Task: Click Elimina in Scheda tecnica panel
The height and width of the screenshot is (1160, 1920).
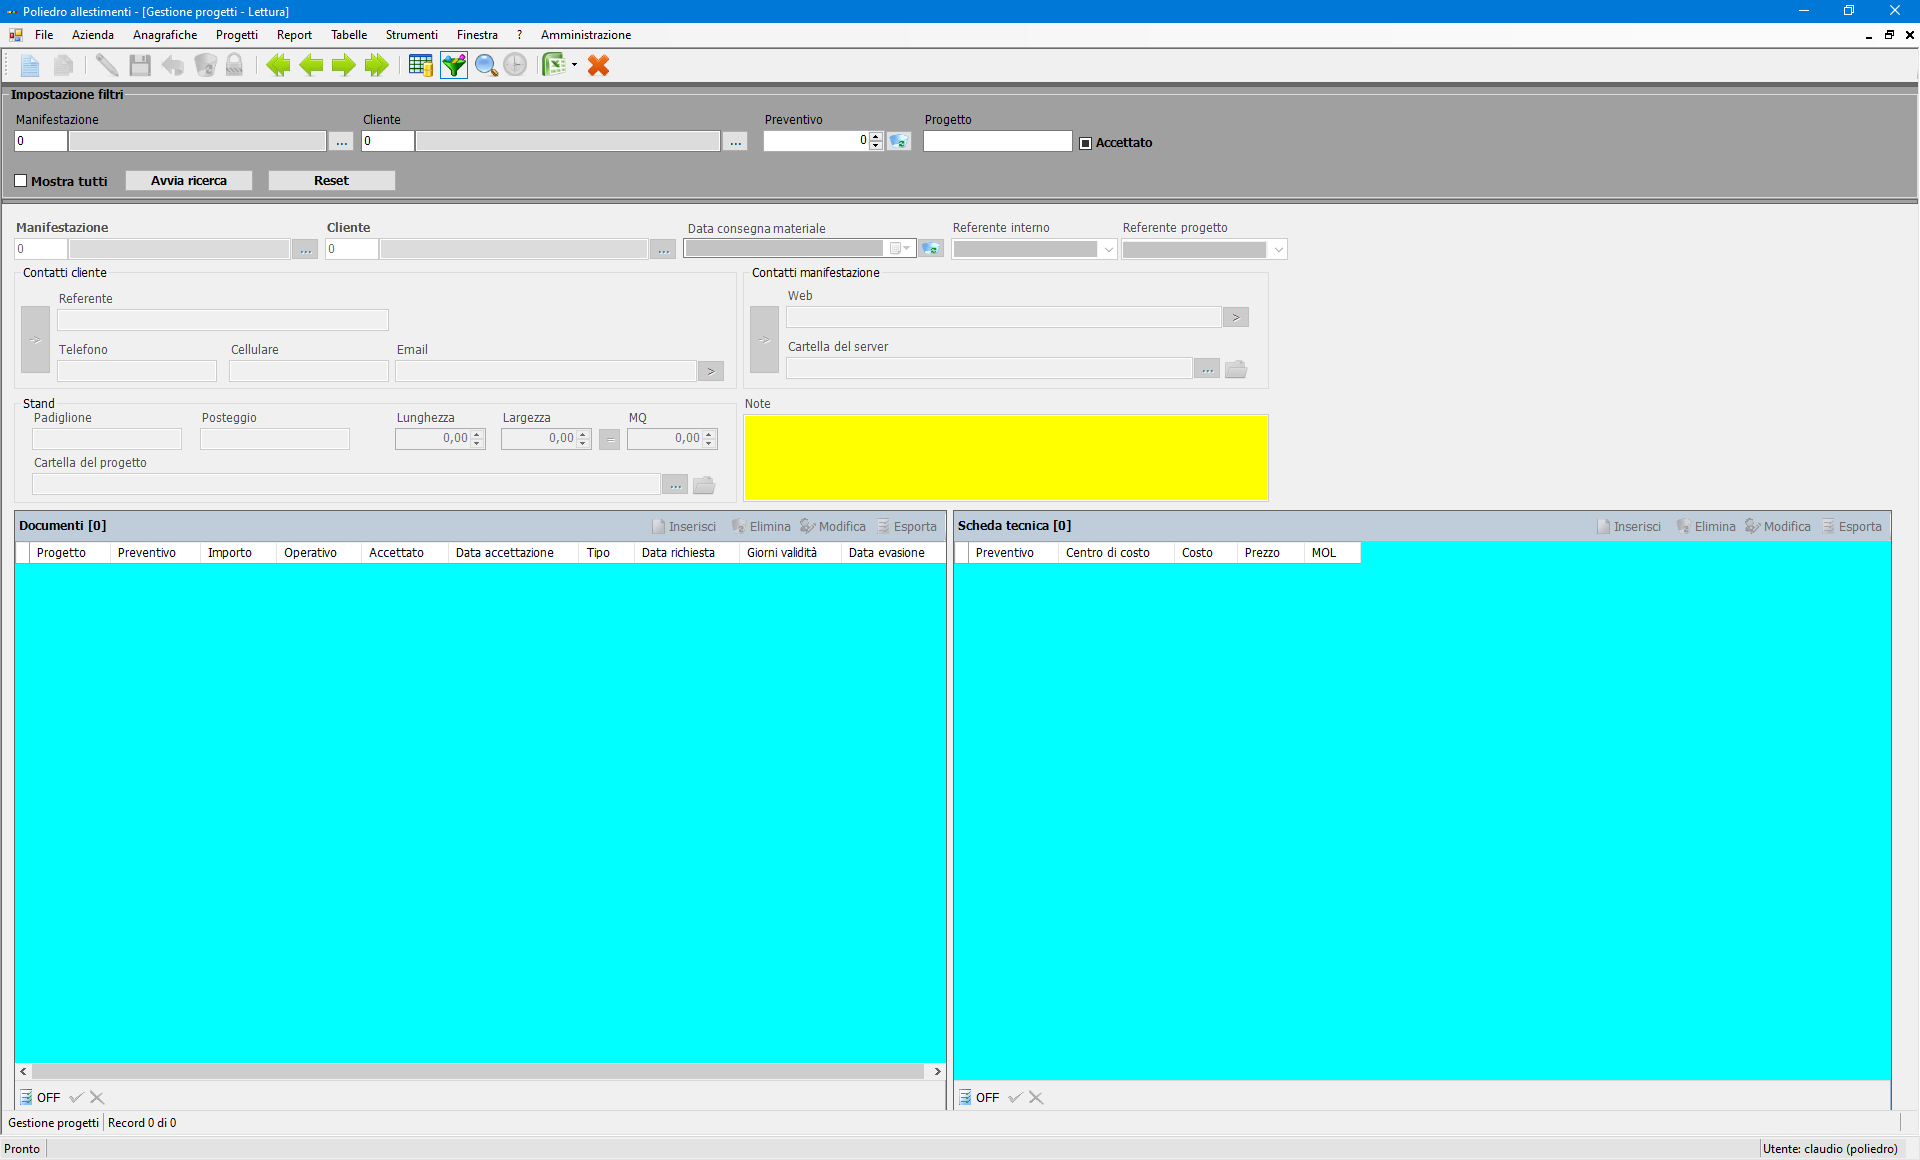Action: point(1706,527)
